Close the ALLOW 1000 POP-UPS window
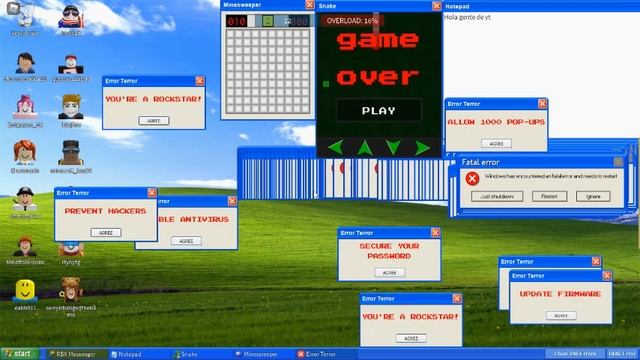 542,104
